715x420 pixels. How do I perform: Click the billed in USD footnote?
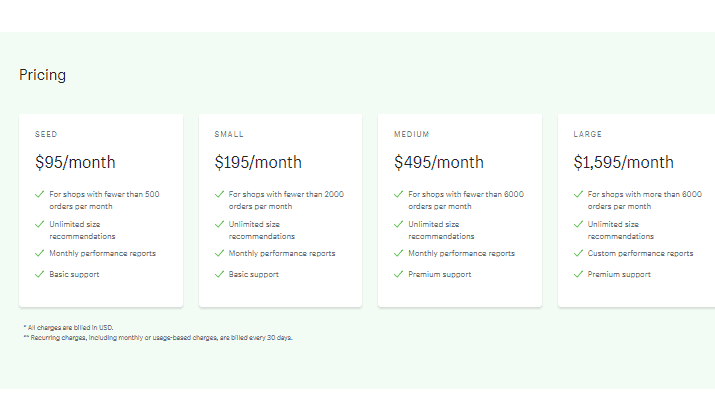click(x=68, y=327)
